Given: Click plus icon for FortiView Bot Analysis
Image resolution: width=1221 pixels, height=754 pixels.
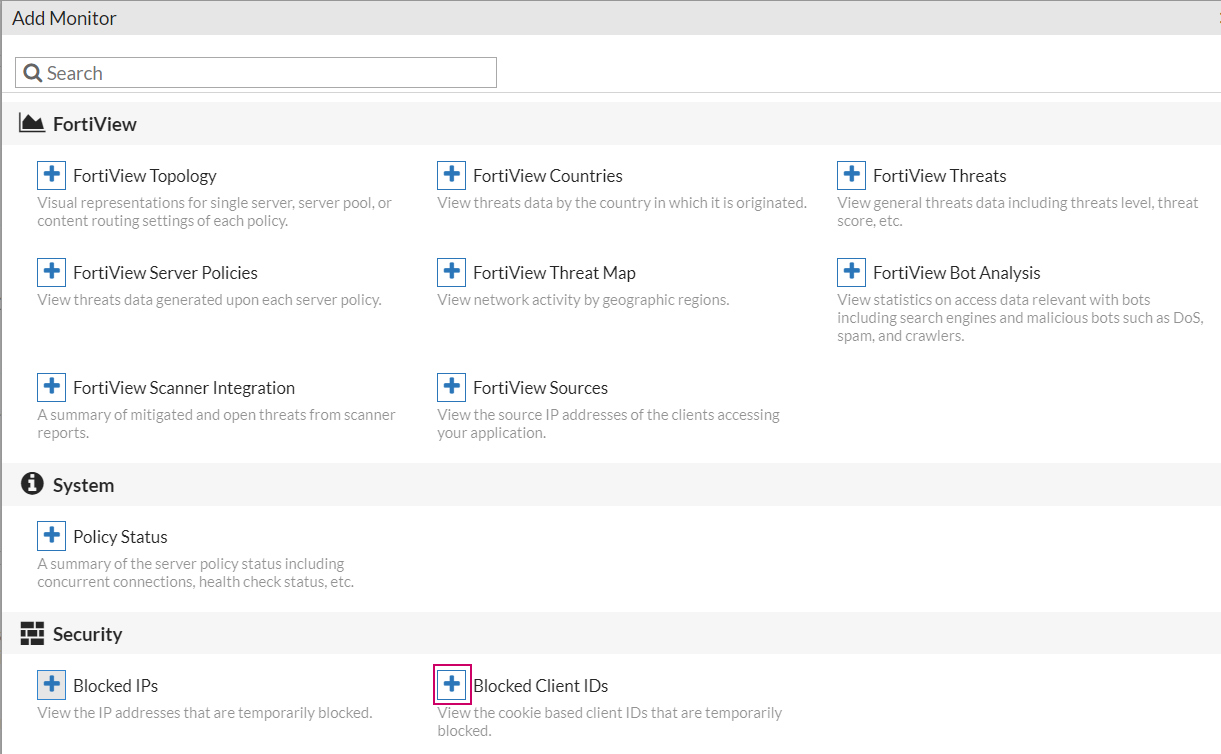Looking at the screenshot, I should 851,272.
